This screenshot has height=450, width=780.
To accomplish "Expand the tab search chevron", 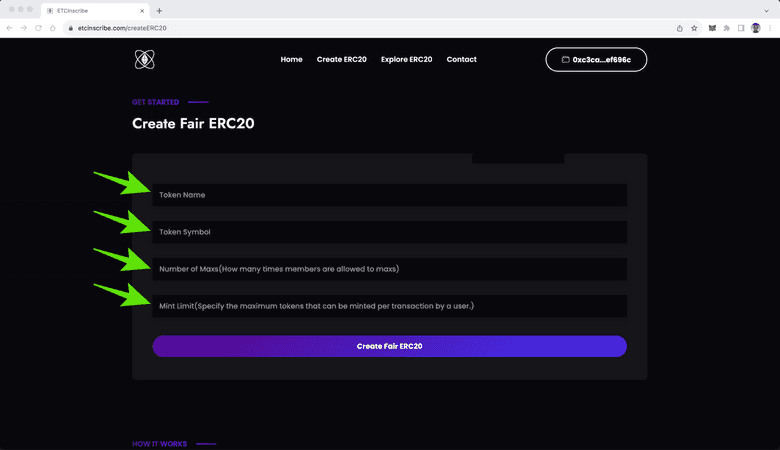I will 767,10.
